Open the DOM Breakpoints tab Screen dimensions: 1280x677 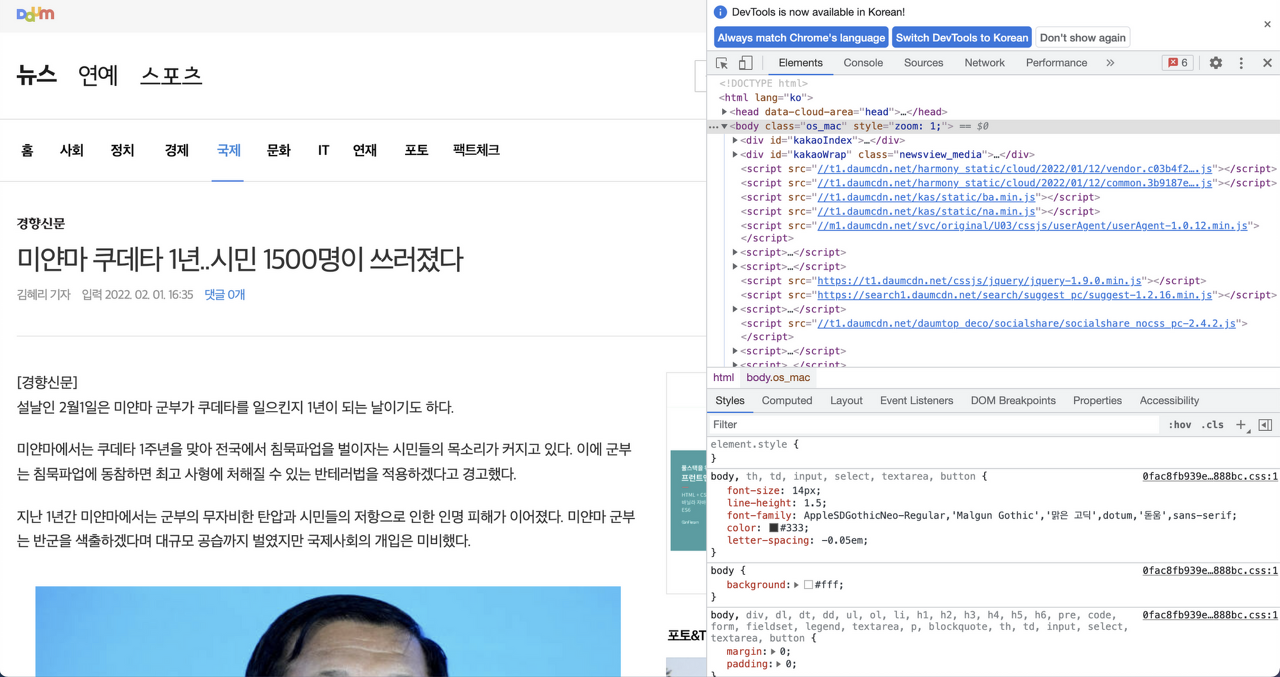point(1013,401)
